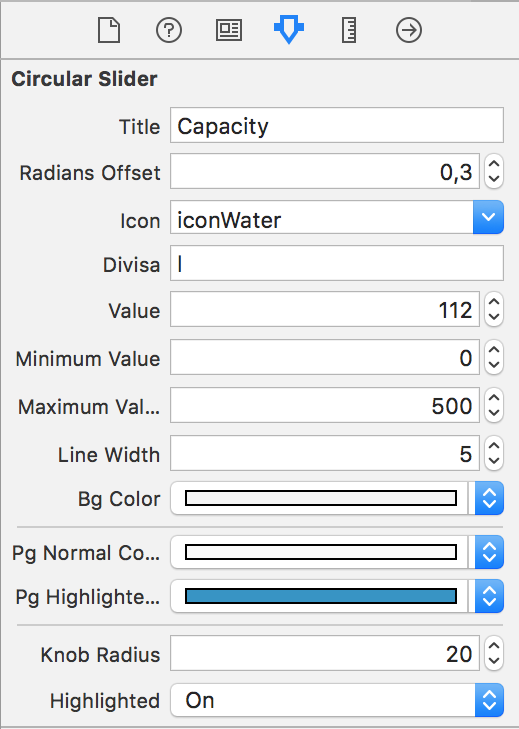Viewport: 519px width, 729px height.
Task: Expand the Icon combo box arrow
Action: click(x=488, y=217)
